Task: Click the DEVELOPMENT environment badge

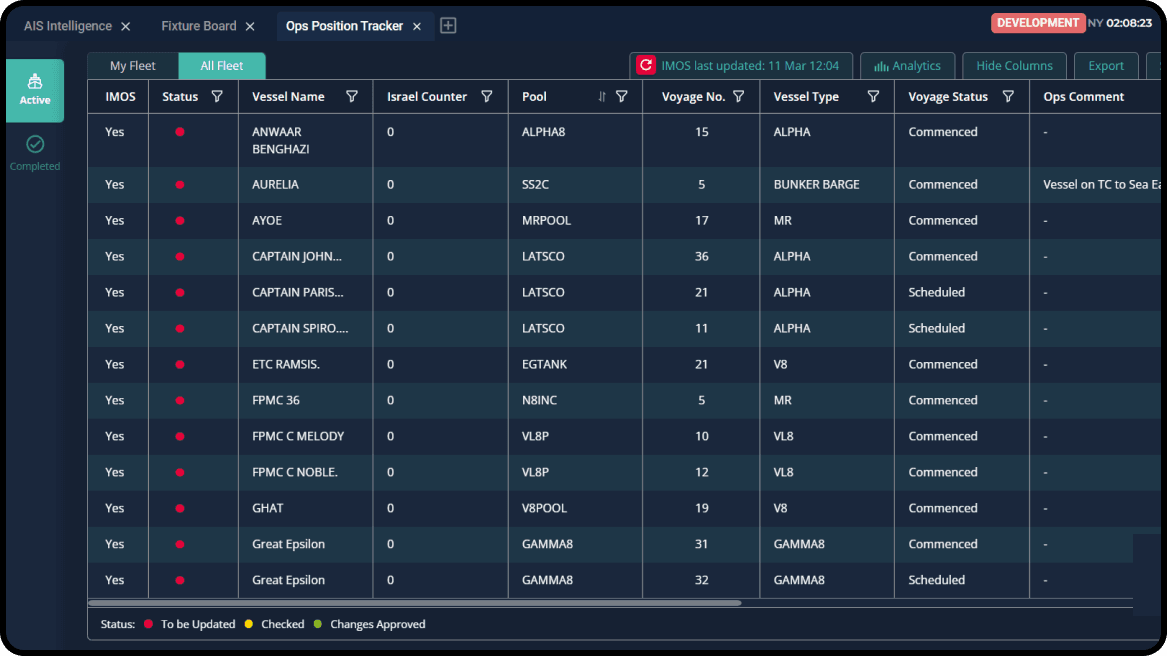Action: [x=1037, y=23]
